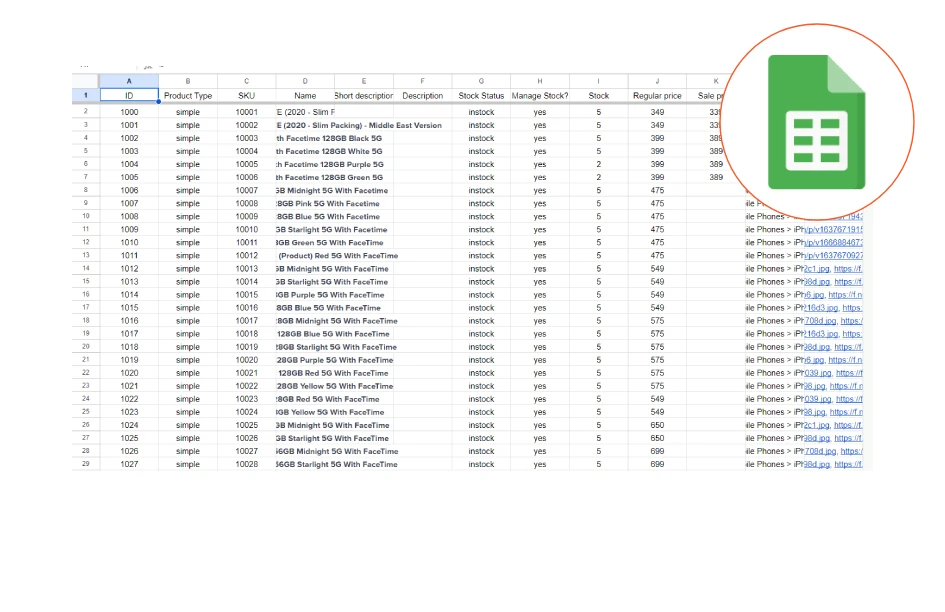Select the column D header
The height and width of the screenshot is (612, 945).
click(305, 81)
